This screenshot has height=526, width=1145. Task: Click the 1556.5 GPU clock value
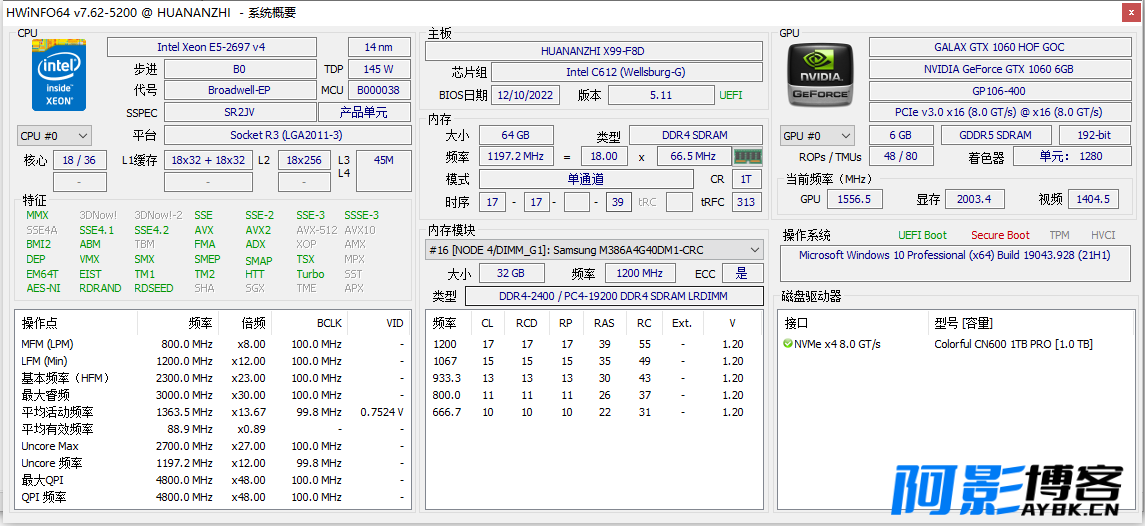(855, 199)
